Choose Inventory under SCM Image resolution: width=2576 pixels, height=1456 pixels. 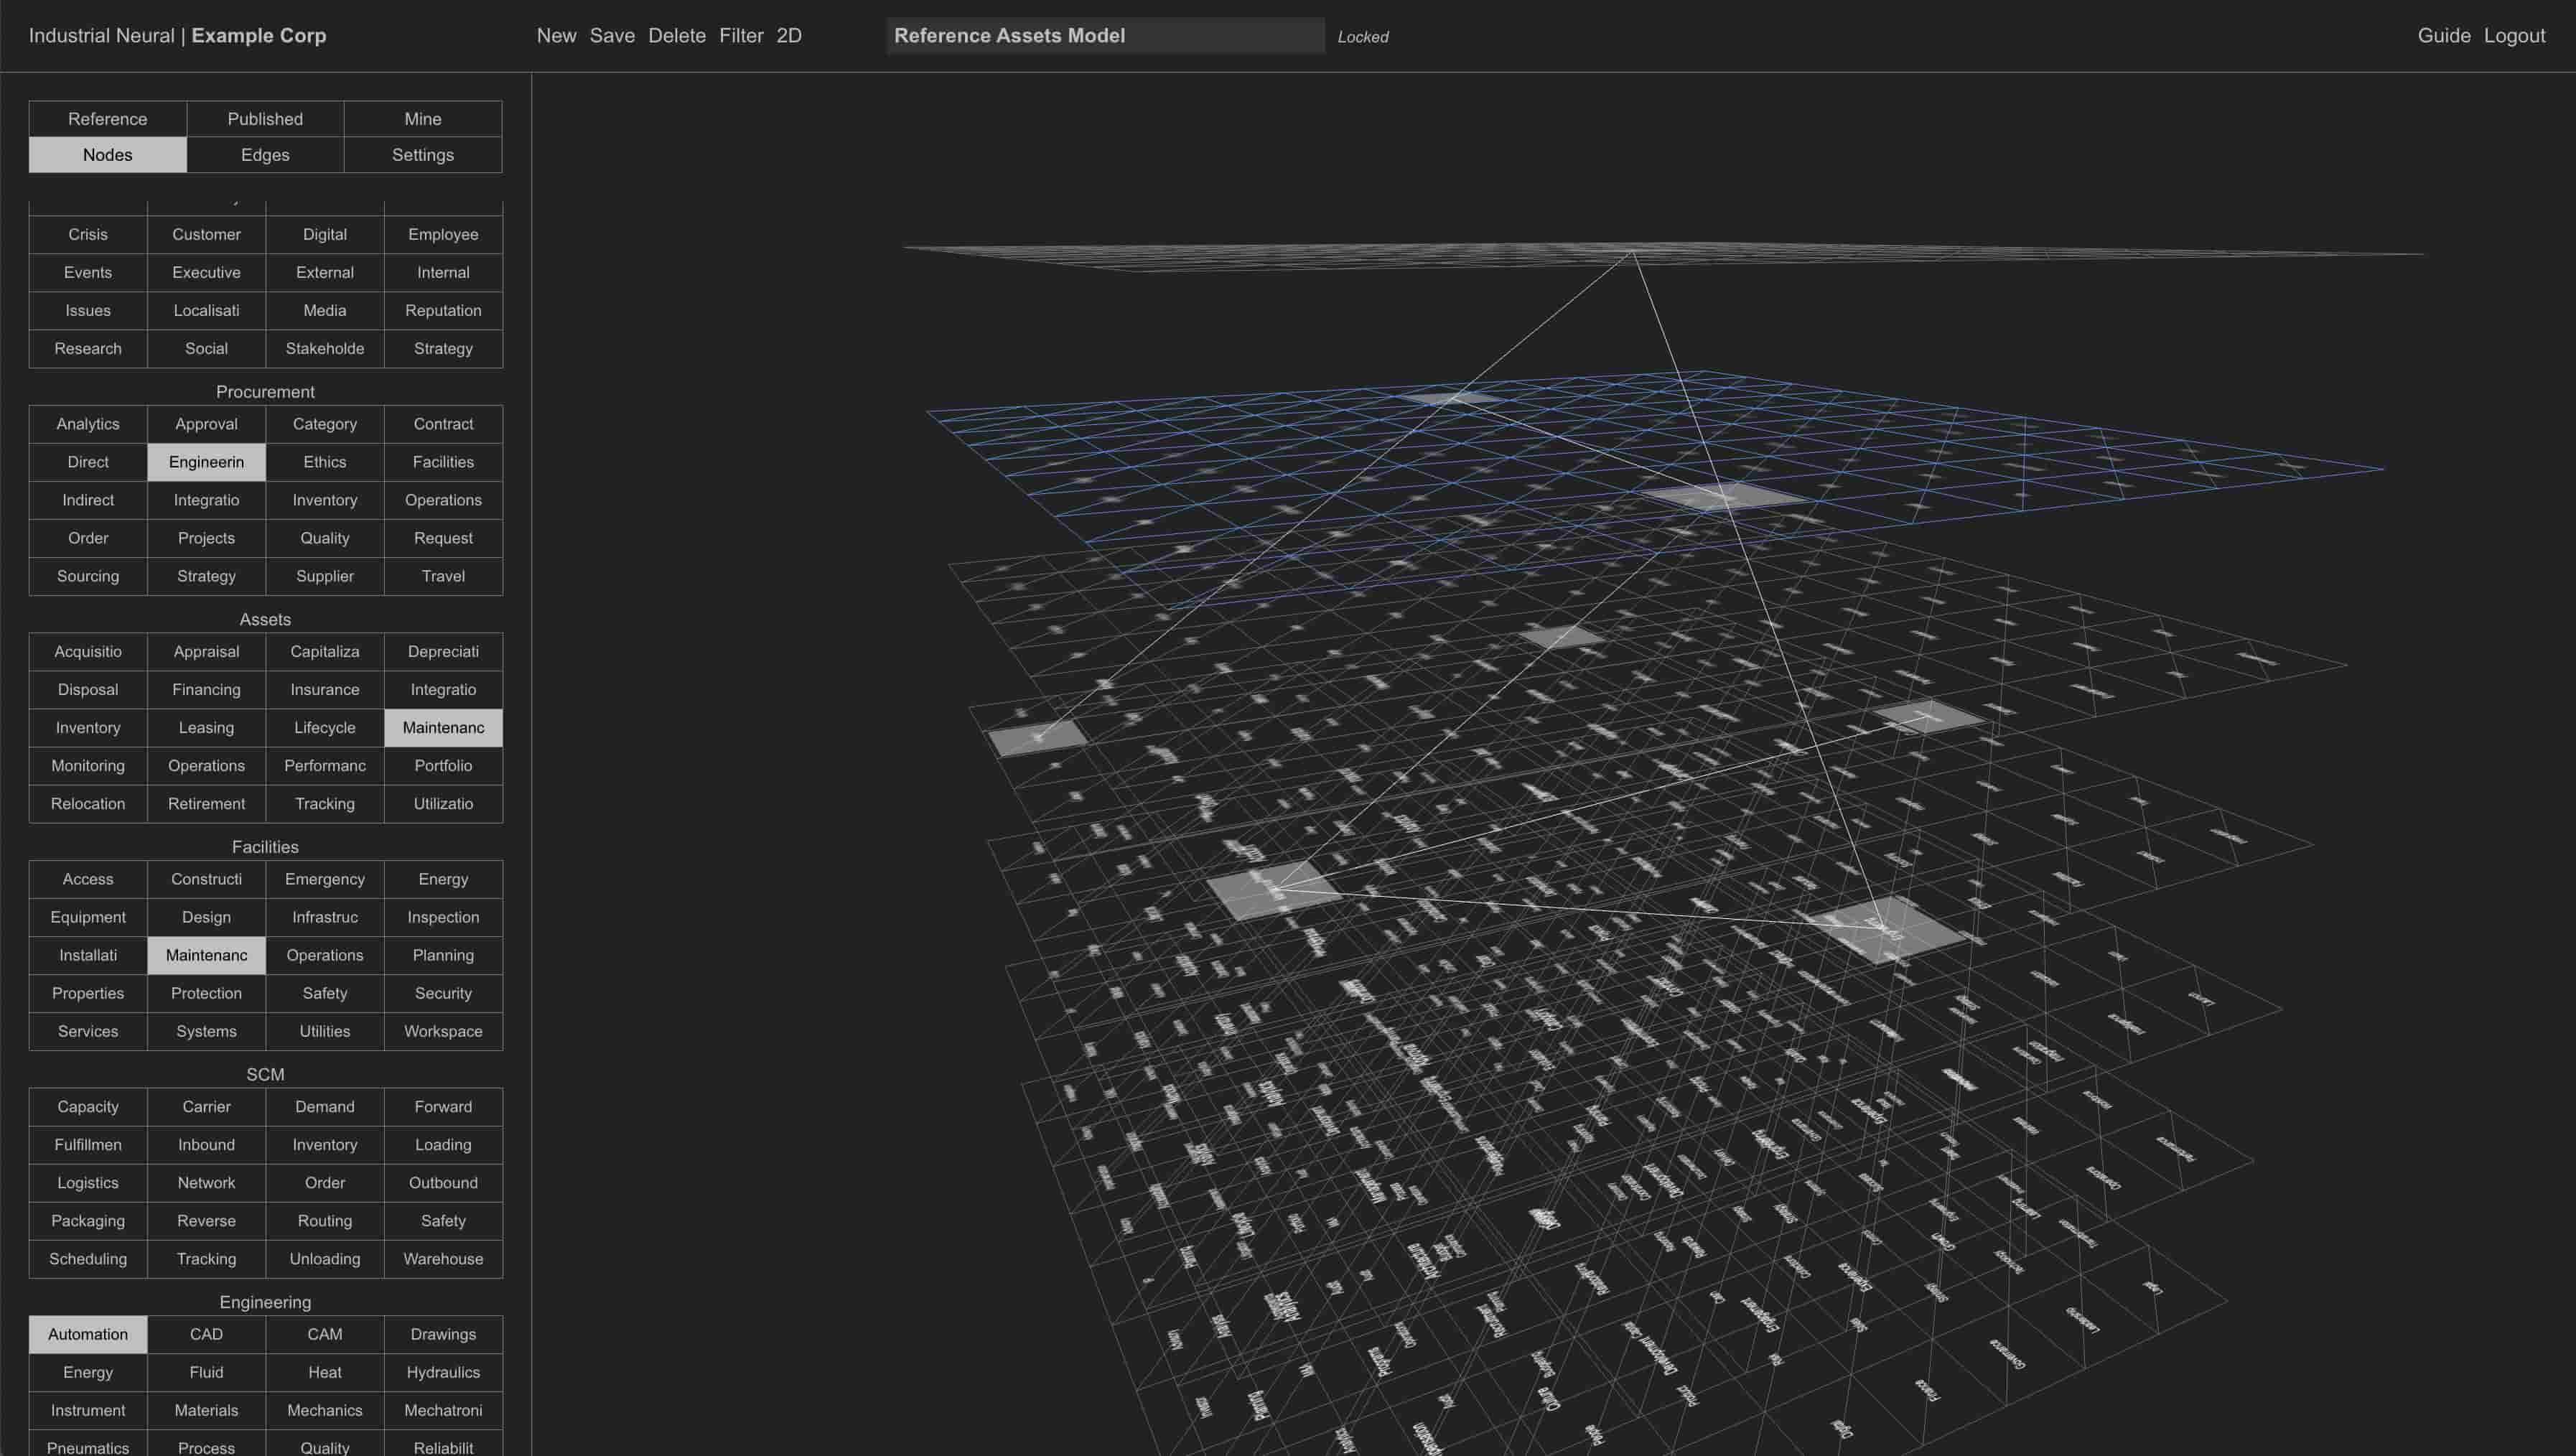(x=325, y=1145)
